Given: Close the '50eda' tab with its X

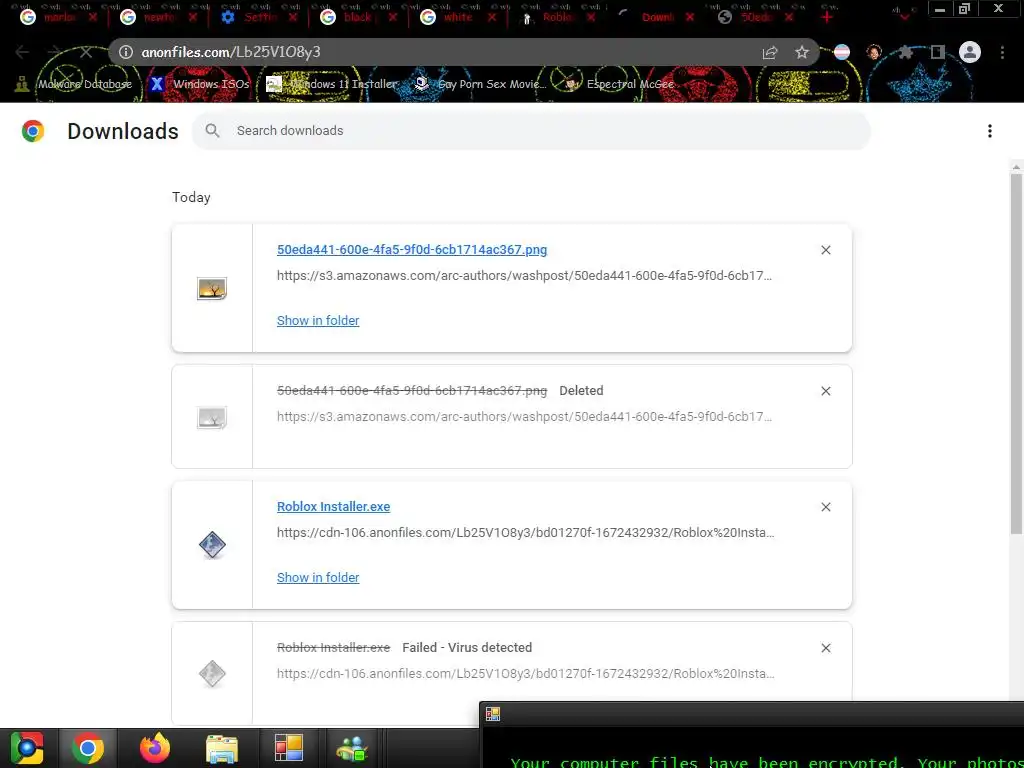Looking at the screenshot, I should (x=789, y=18).
